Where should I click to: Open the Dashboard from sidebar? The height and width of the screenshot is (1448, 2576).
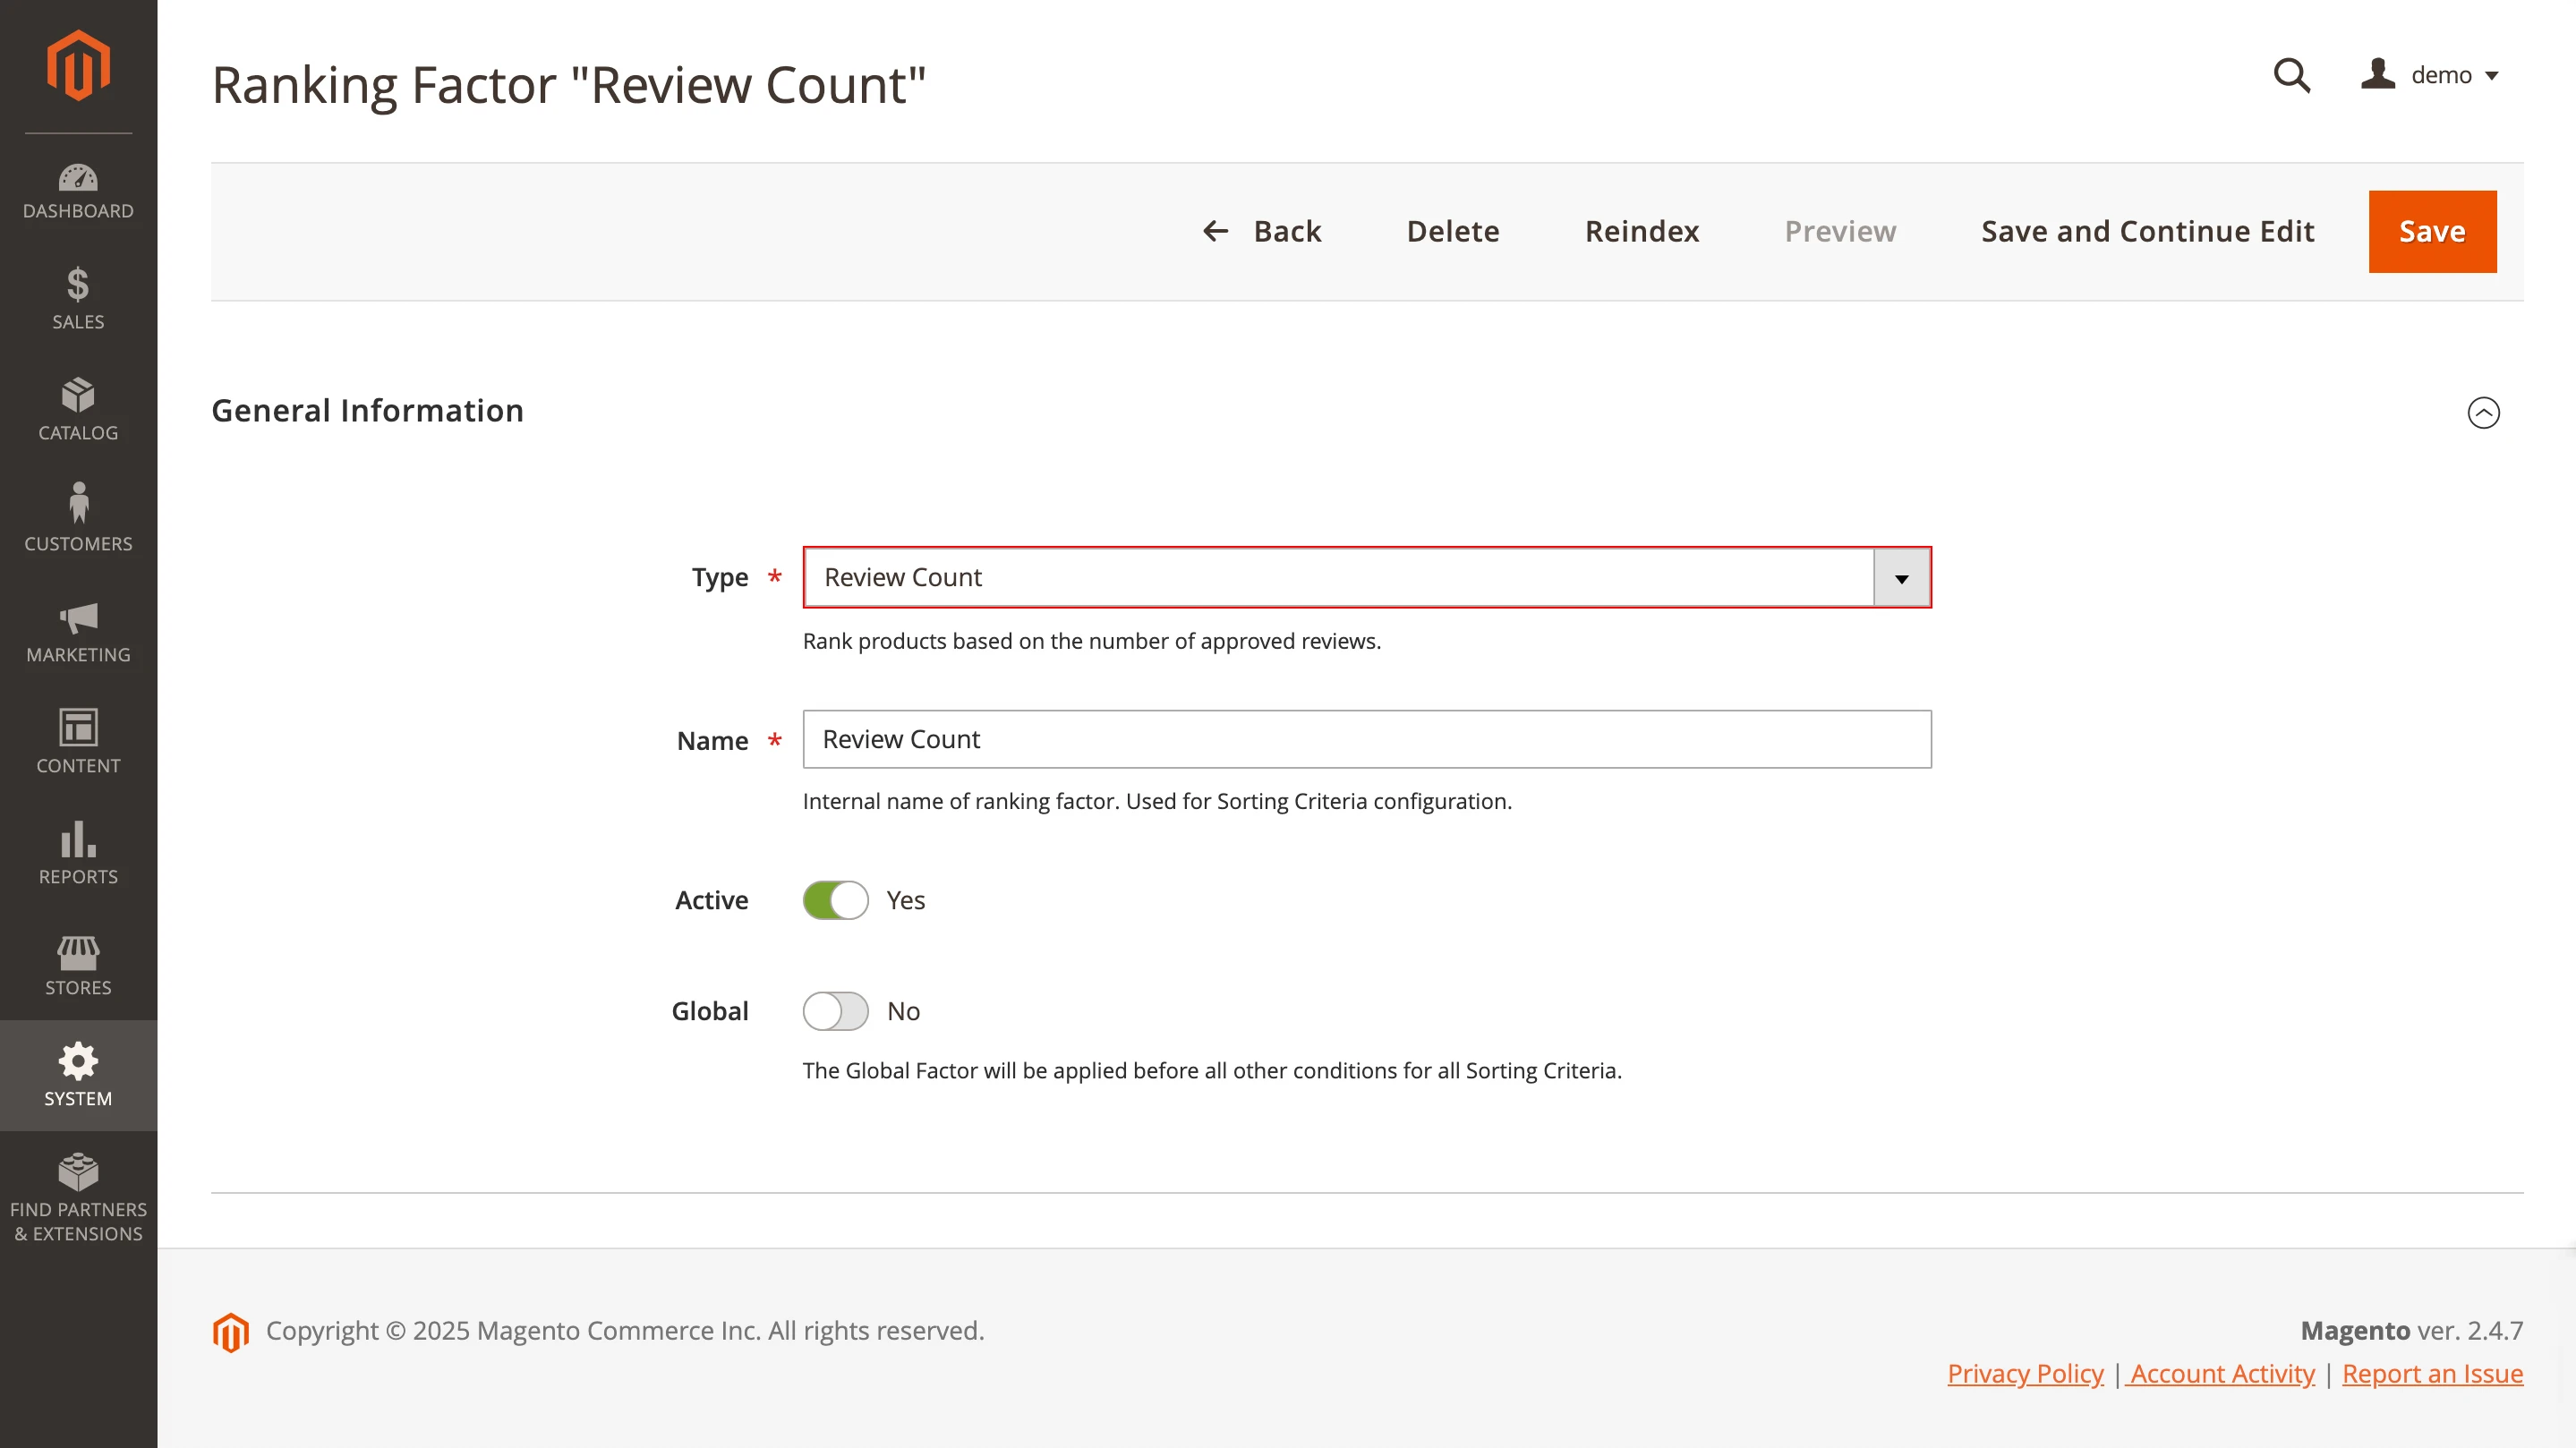pyautogui.click(x=78, y=190)
